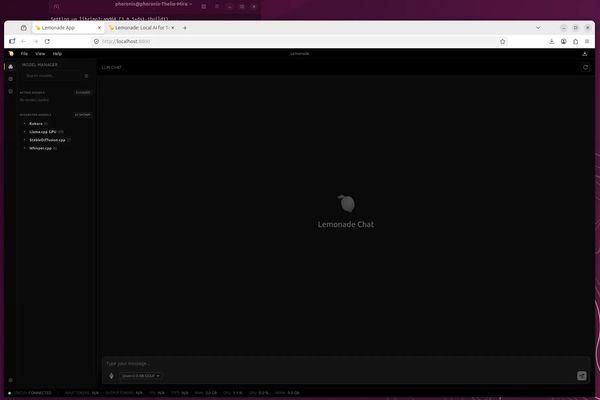Focus the model search input field

[x=52, y=76]
